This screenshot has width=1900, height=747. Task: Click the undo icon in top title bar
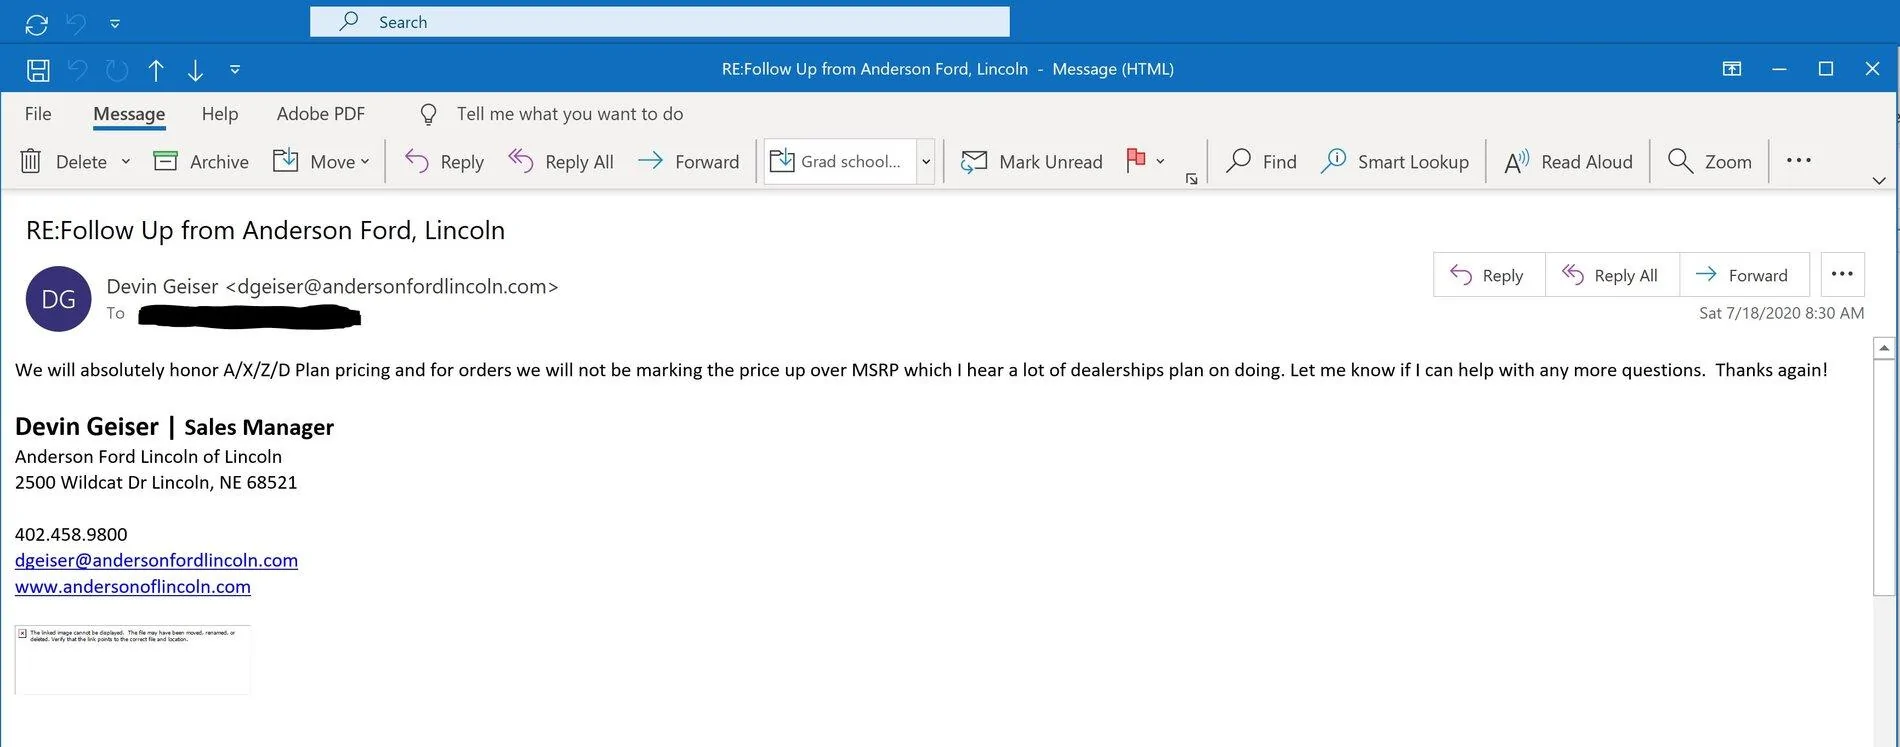76,24
